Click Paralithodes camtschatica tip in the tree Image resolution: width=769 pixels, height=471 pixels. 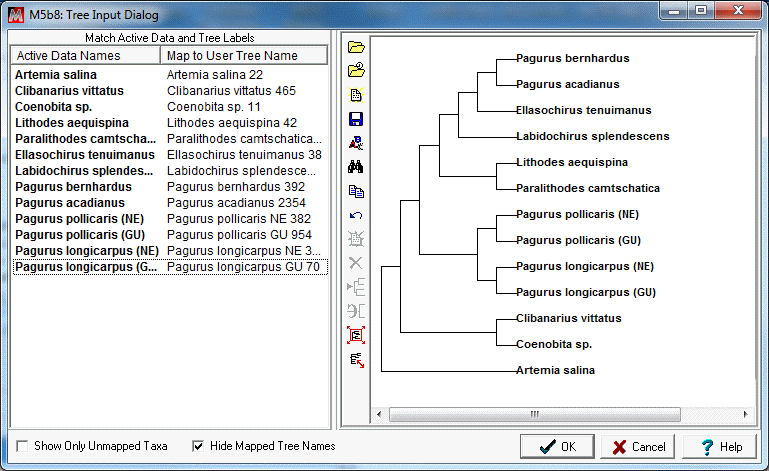pos(588,188)
